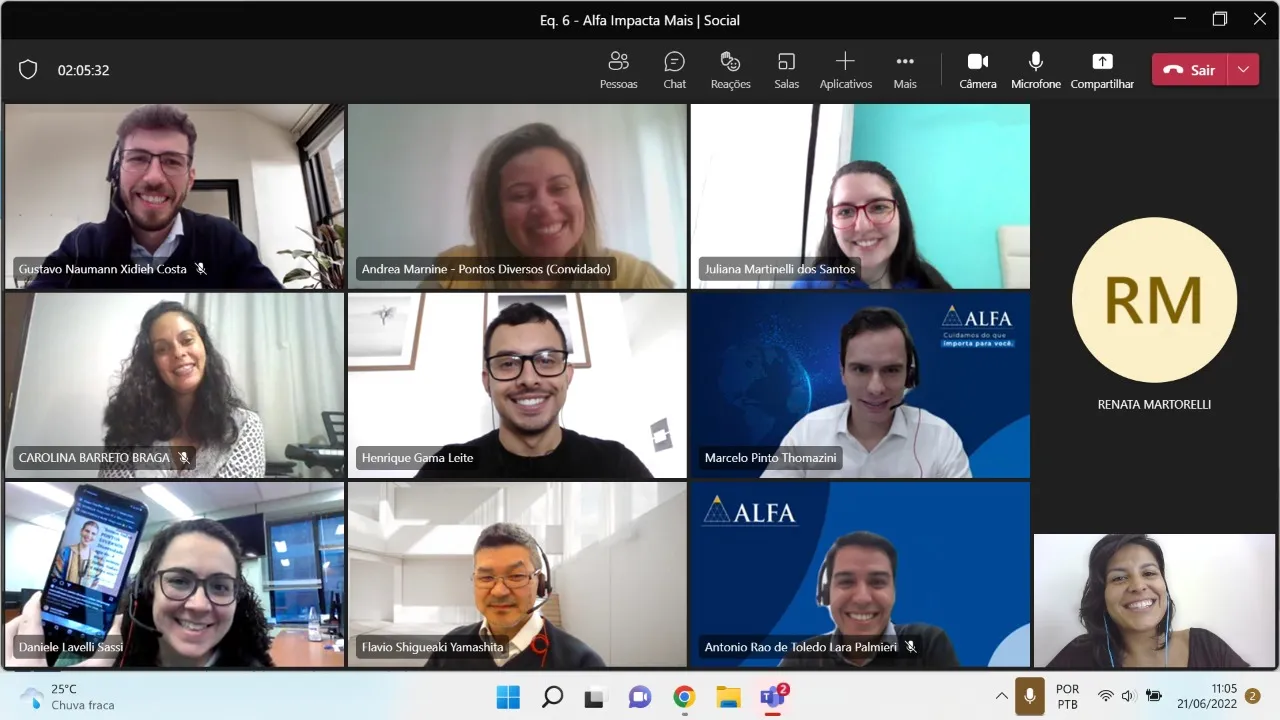Leave the meeting with Sair button

[1190, 70]
